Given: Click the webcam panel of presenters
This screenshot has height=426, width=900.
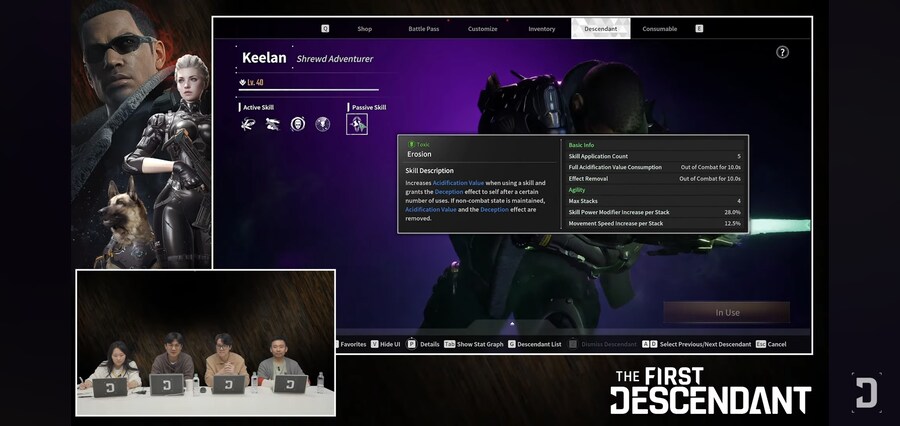Looking at the screenshot, I should 205,341.
